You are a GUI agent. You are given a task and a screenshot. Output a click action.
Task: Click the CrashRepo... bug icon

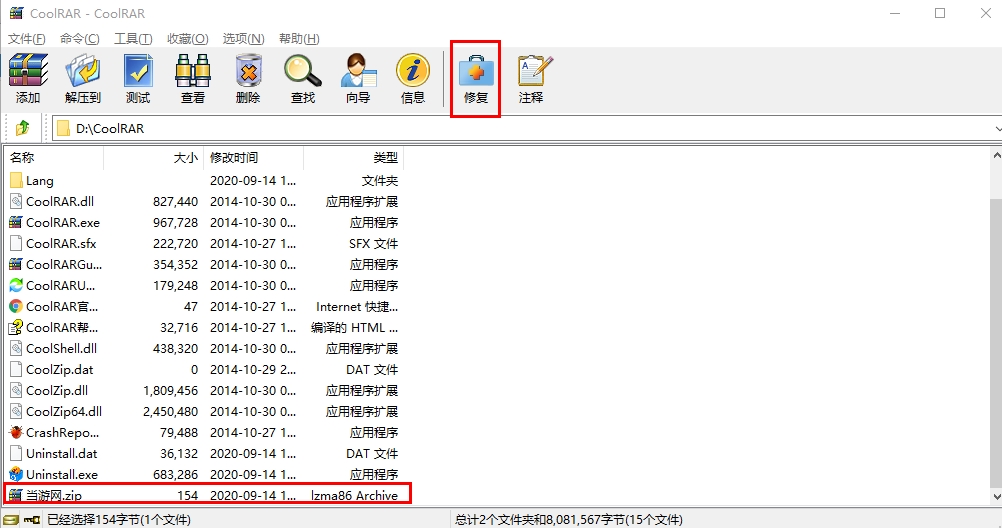pos(16,432)
